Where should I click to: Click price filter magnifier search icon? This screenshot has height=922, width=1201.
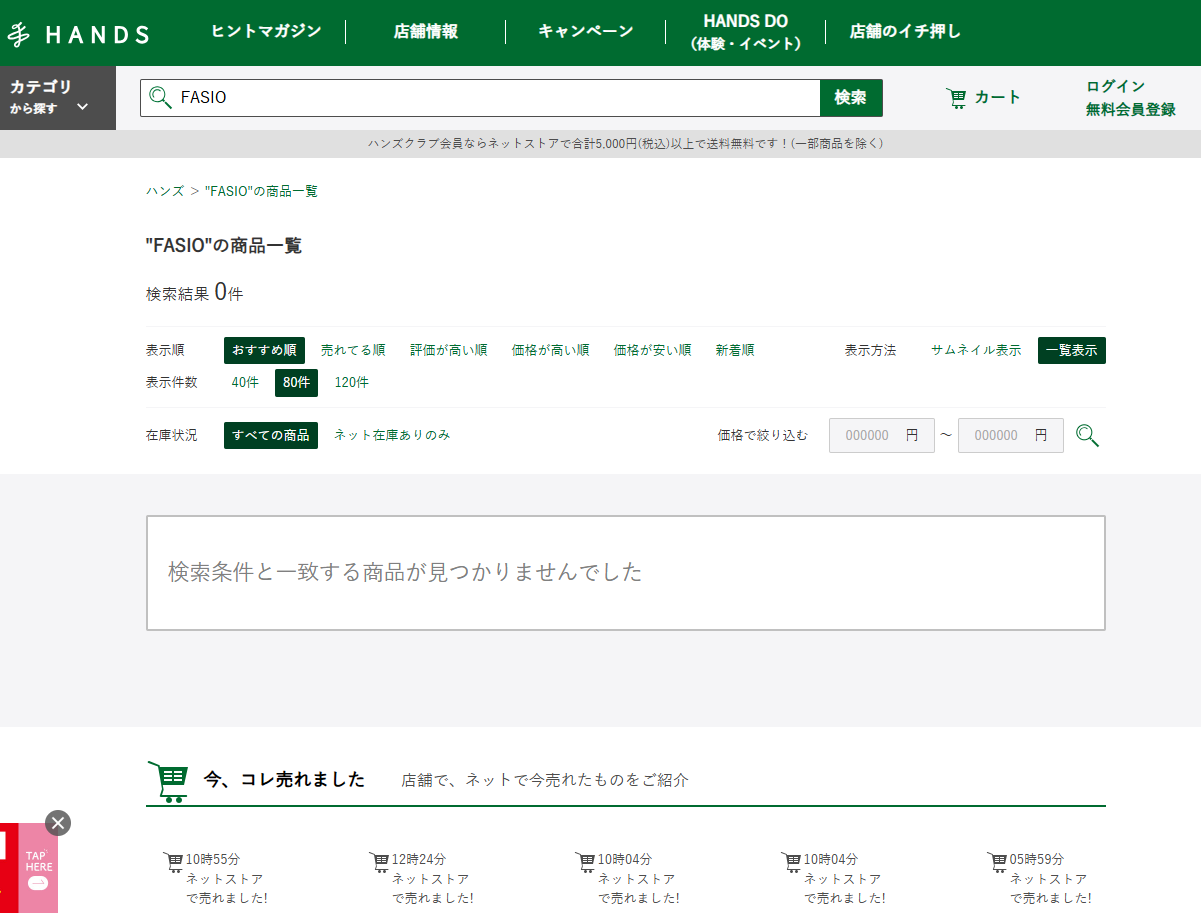coord(1087,435)
